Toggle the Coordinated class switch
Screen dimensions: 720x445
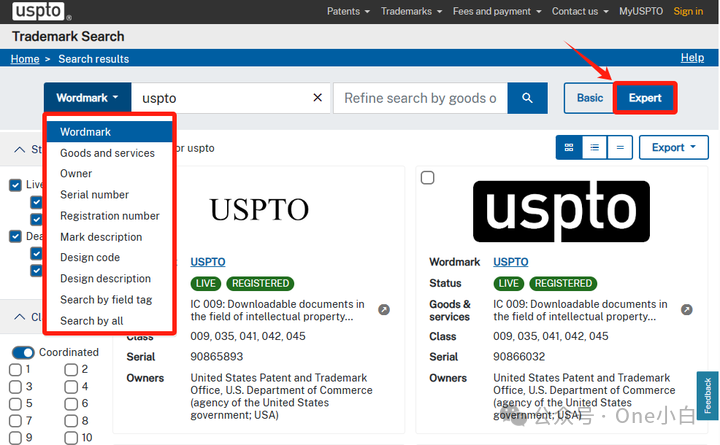tap(23, 352)
